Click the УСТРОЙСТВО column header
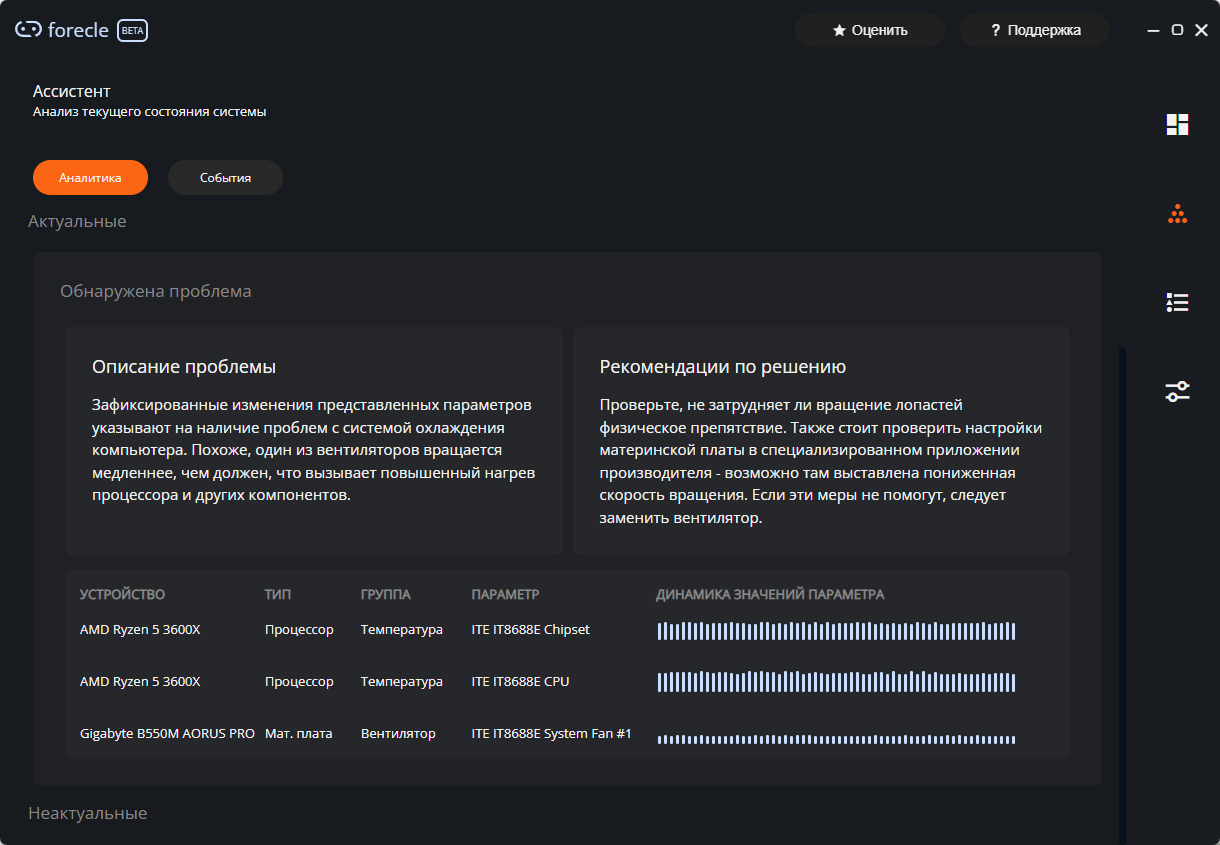Image resolution: width=1220 pixels, height=845 pixels. tap(122, 595)
